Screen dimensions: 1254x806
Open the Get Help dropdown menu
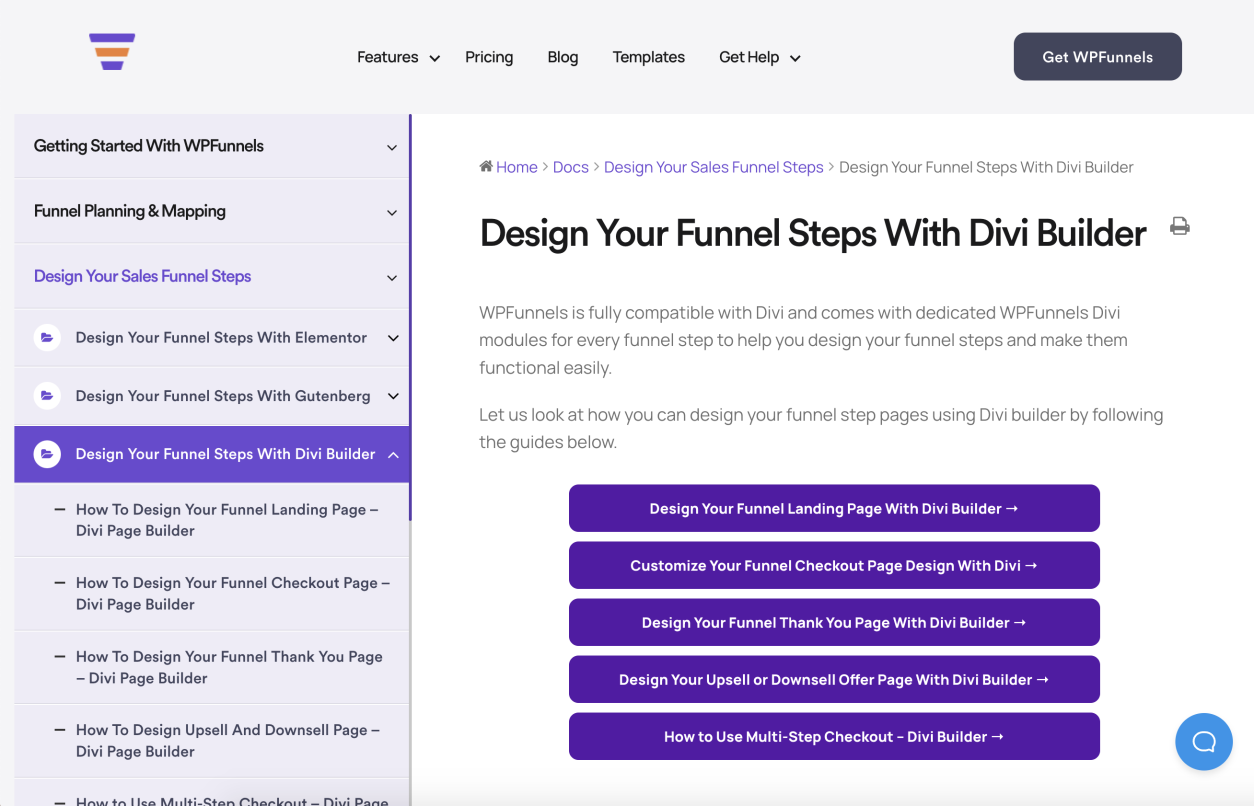759,57
